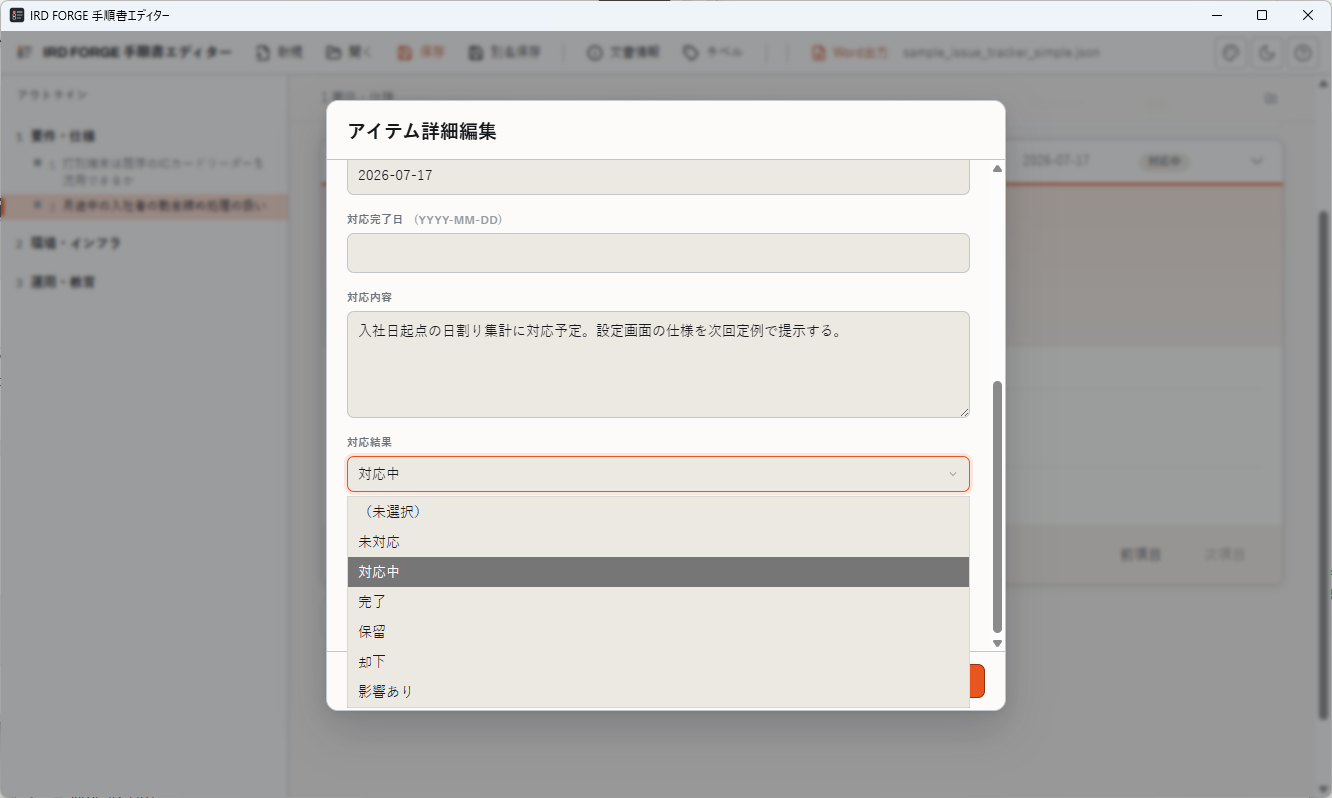Select 完了 as the response result
1332x798 pixels.
pos(658,602)
